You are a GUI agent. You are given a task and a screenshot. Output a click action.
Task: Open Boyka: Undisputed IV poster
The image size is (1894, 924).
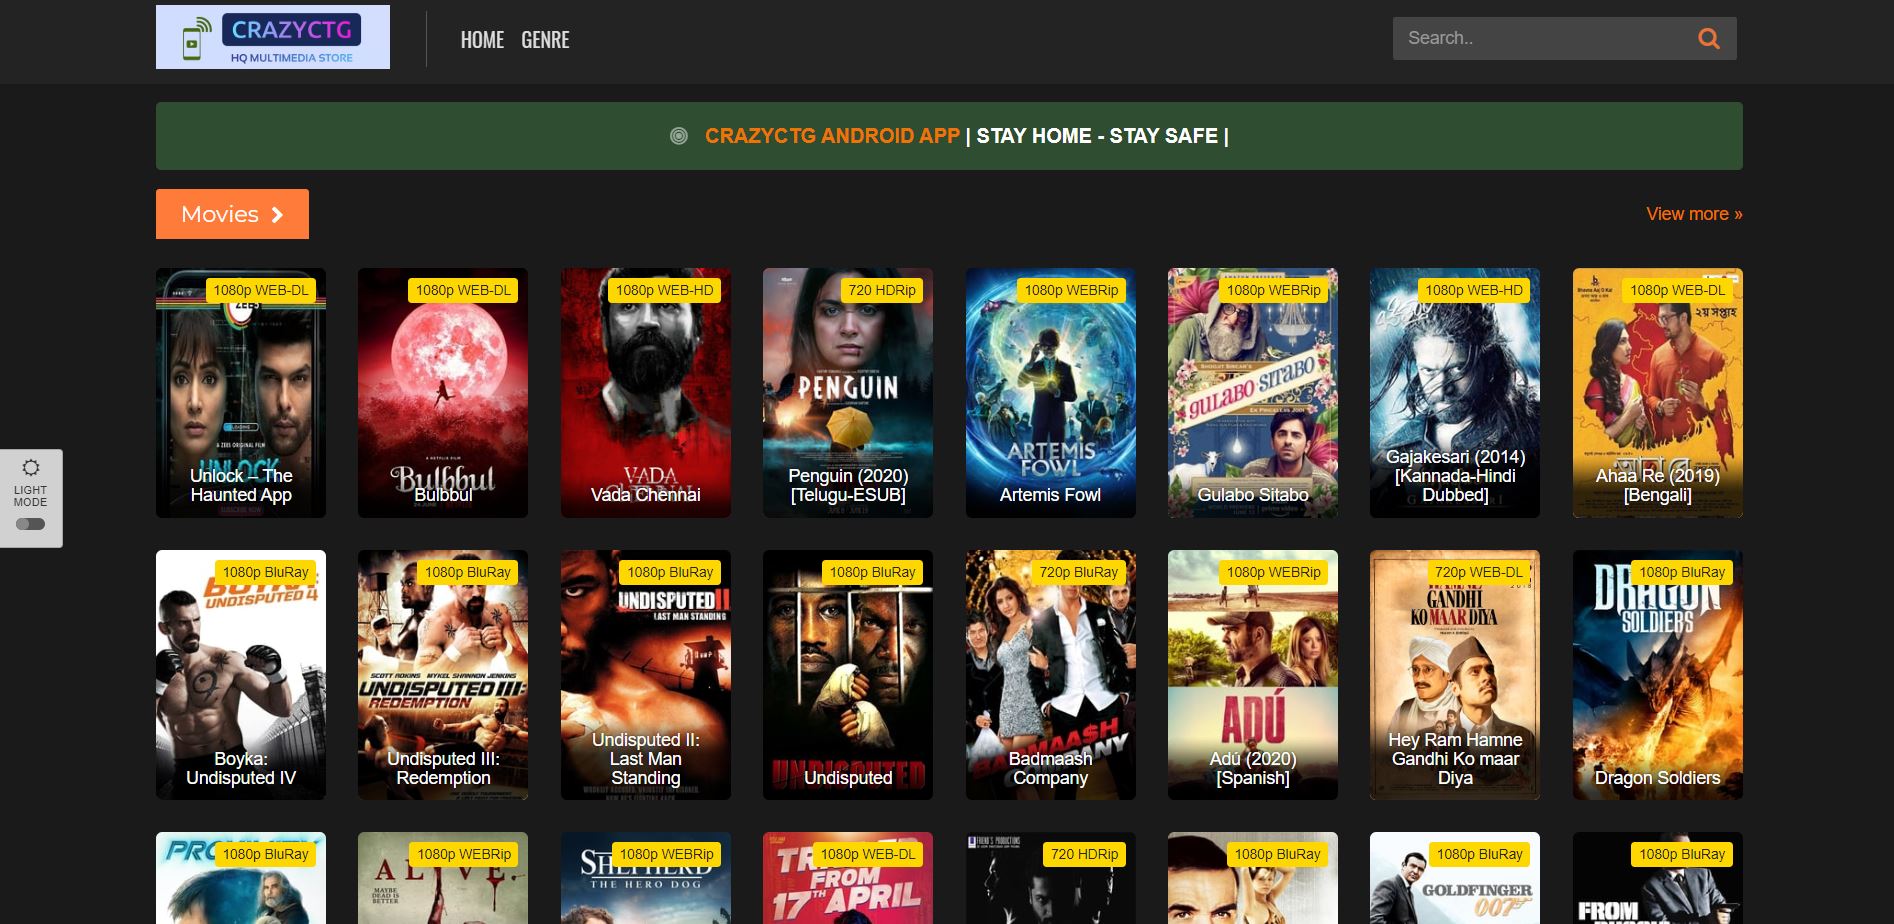tap(241, 675)
